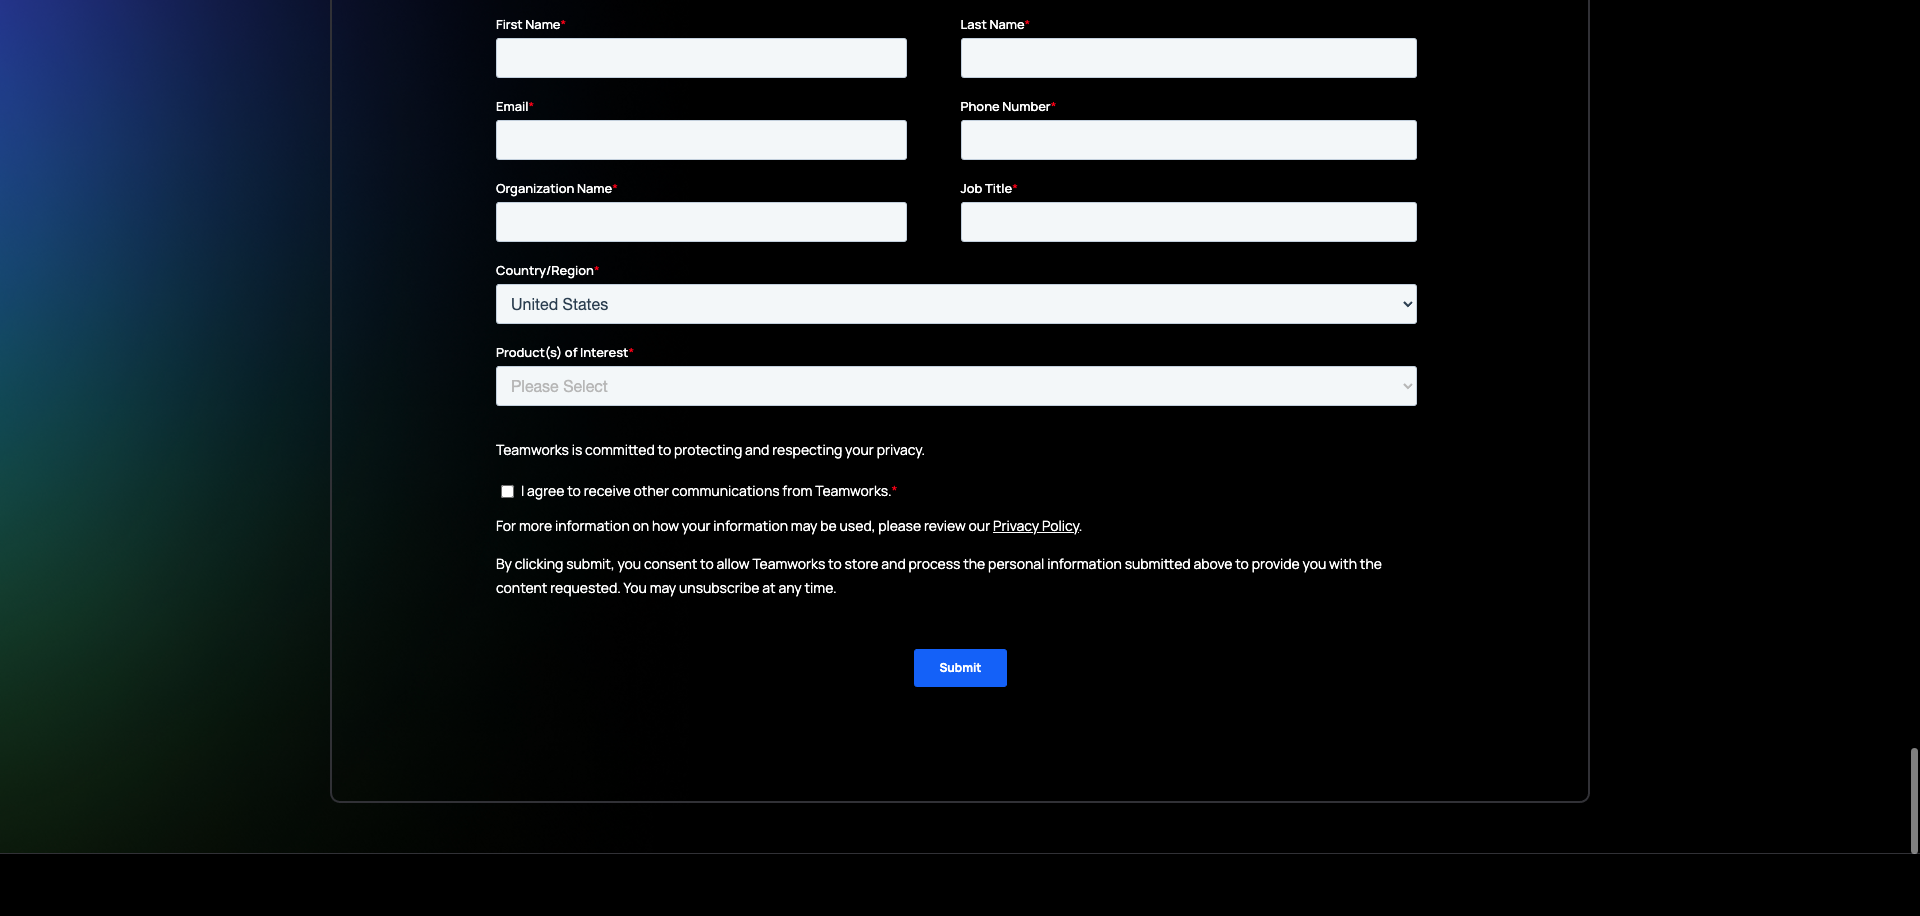Click the Phone Number input field

click(x=1187, y=139)
